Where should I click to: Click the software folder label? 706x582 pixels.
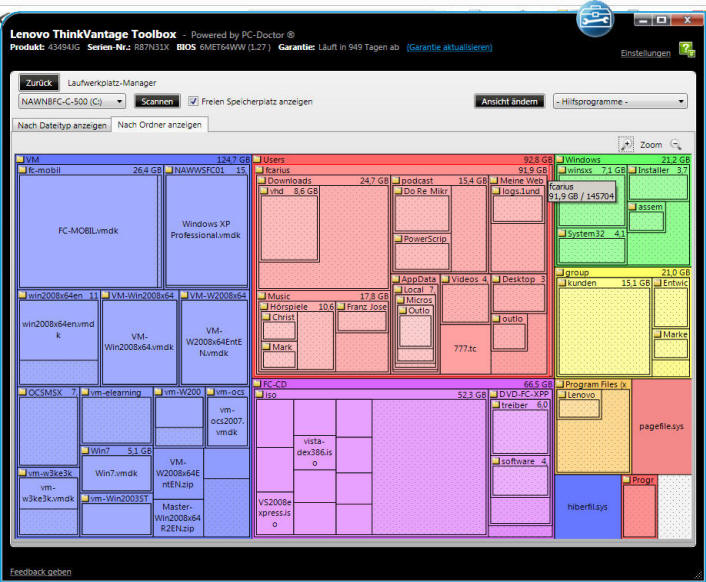coord(518,461)
